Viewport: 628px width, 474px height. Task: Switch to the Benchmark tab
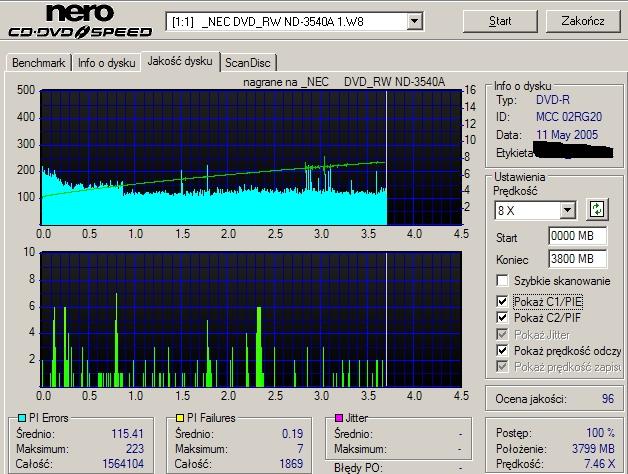point(38,63)
